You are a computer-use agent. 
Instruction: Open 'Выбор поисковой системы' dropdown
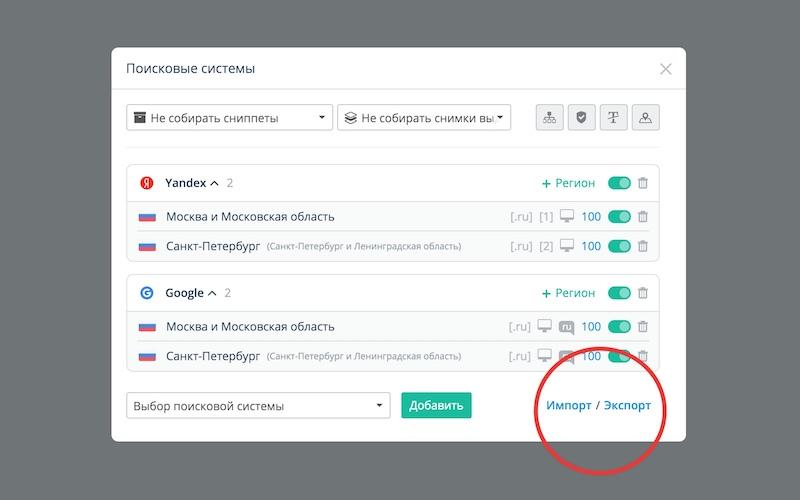[x=257, y=405]
